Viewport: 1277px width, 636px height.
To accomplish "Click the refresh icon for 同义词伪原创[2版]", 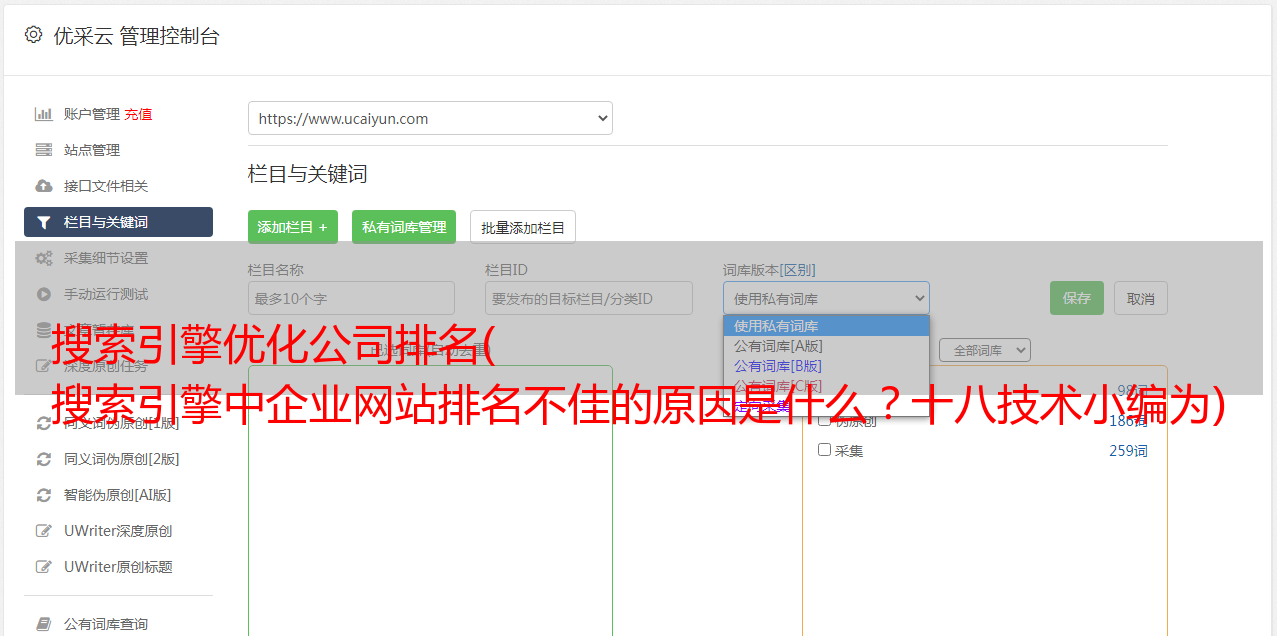I will (44, 459).
